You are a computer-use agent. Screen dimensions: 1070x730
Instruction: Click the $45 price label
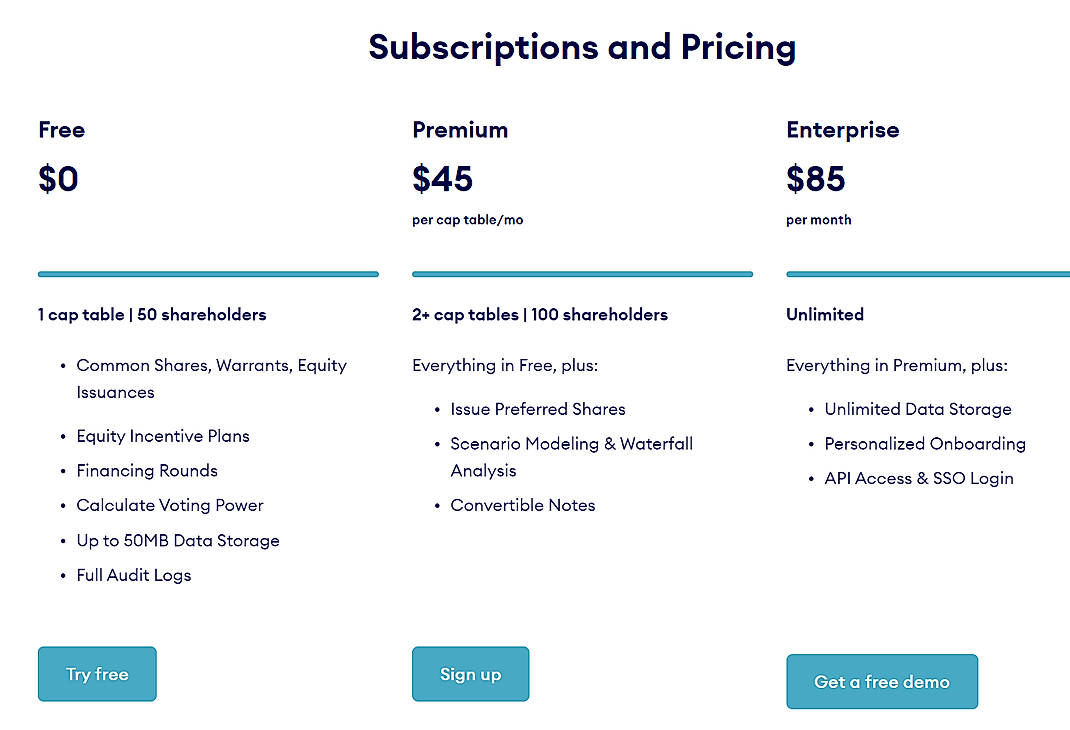tap(441, 180)
